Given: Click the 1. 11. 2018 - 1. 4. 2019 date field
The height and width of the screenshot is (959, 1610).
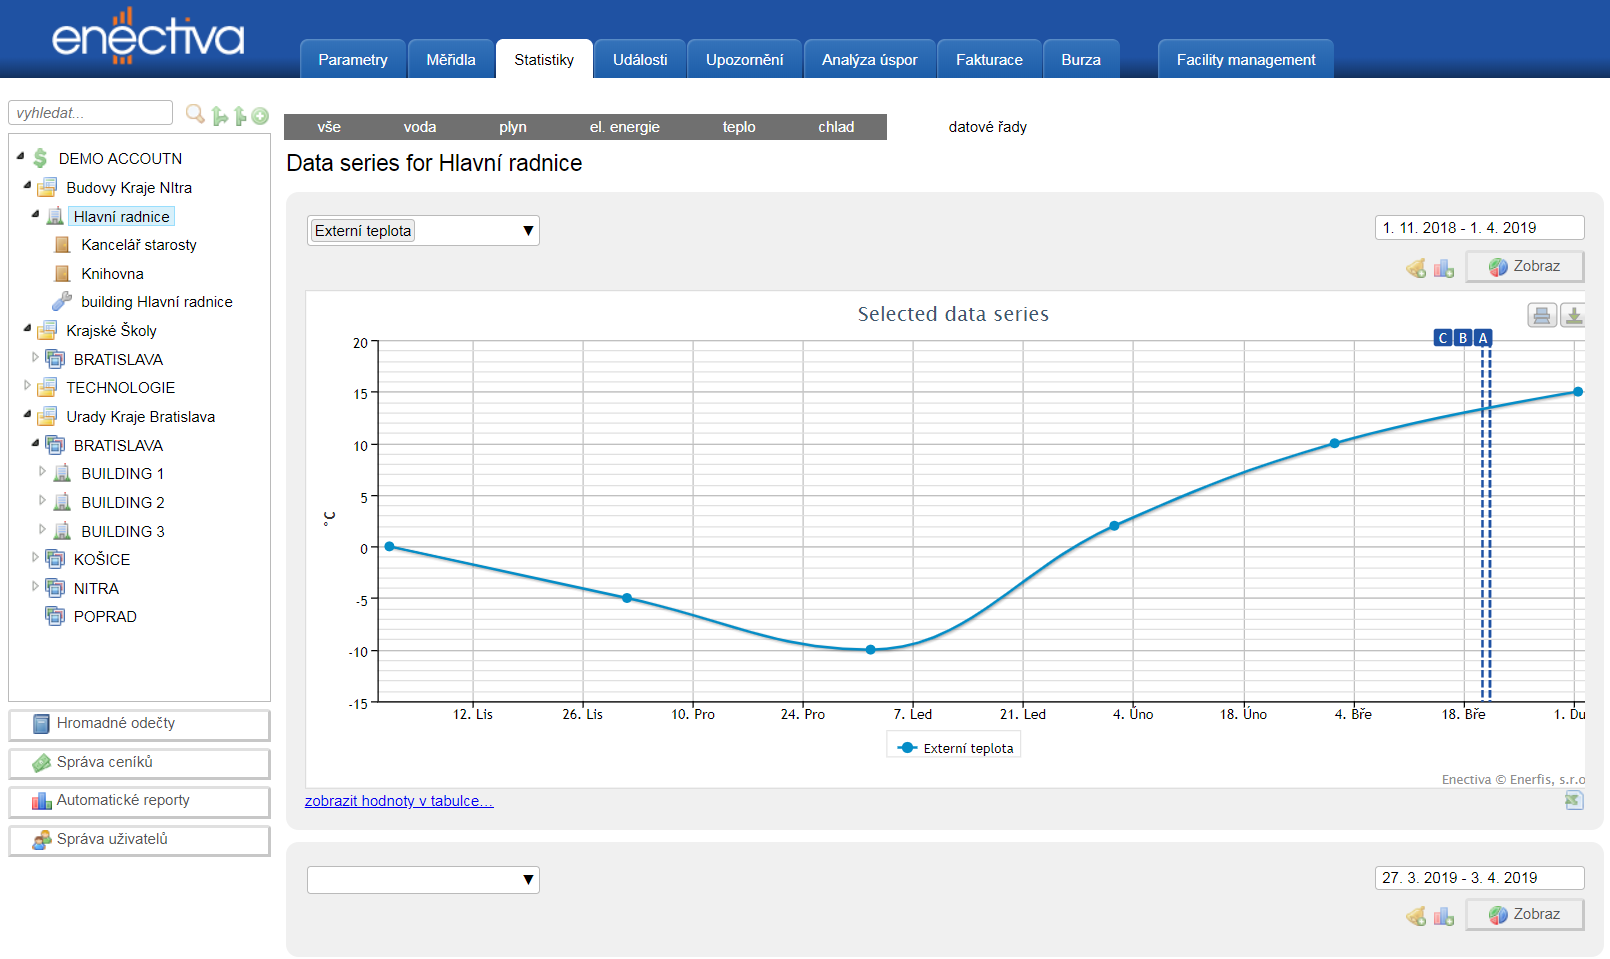Looking at the screenshot, I should click(1478, 228).
